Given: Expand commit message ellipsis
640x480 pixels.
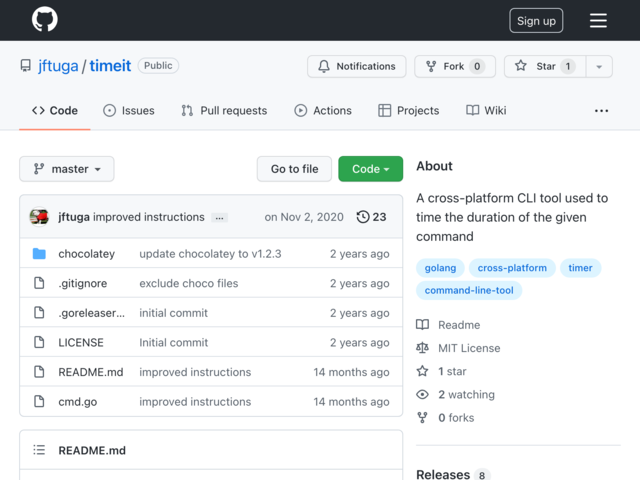Looking at the screenshot, I should [x=219, y=218].
